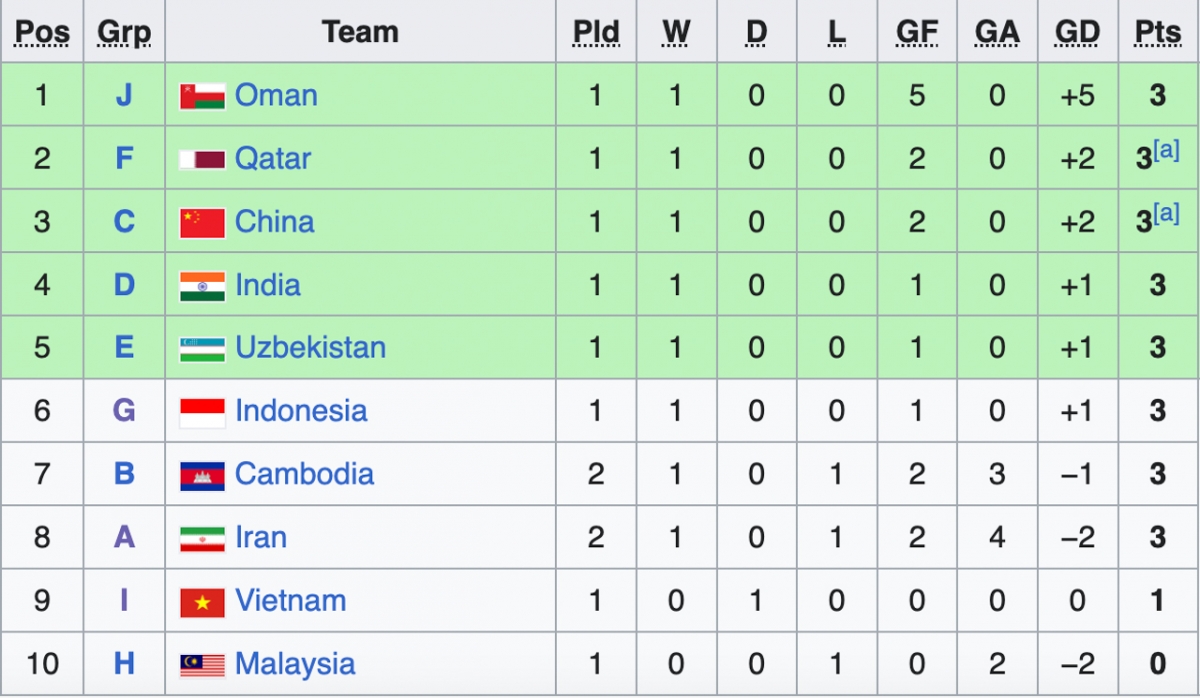Click the Uzbekistan flag icon
The width and height of the screenshot is (1200, 698).
(202, 349)
